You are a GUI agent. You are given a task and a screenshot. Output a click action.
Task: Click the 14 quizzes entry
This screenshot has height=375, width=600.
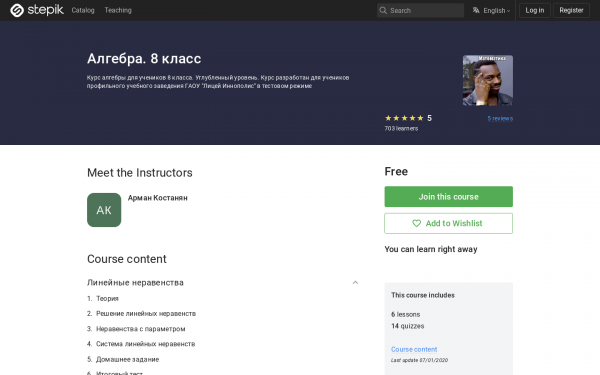tap(408, 326)
